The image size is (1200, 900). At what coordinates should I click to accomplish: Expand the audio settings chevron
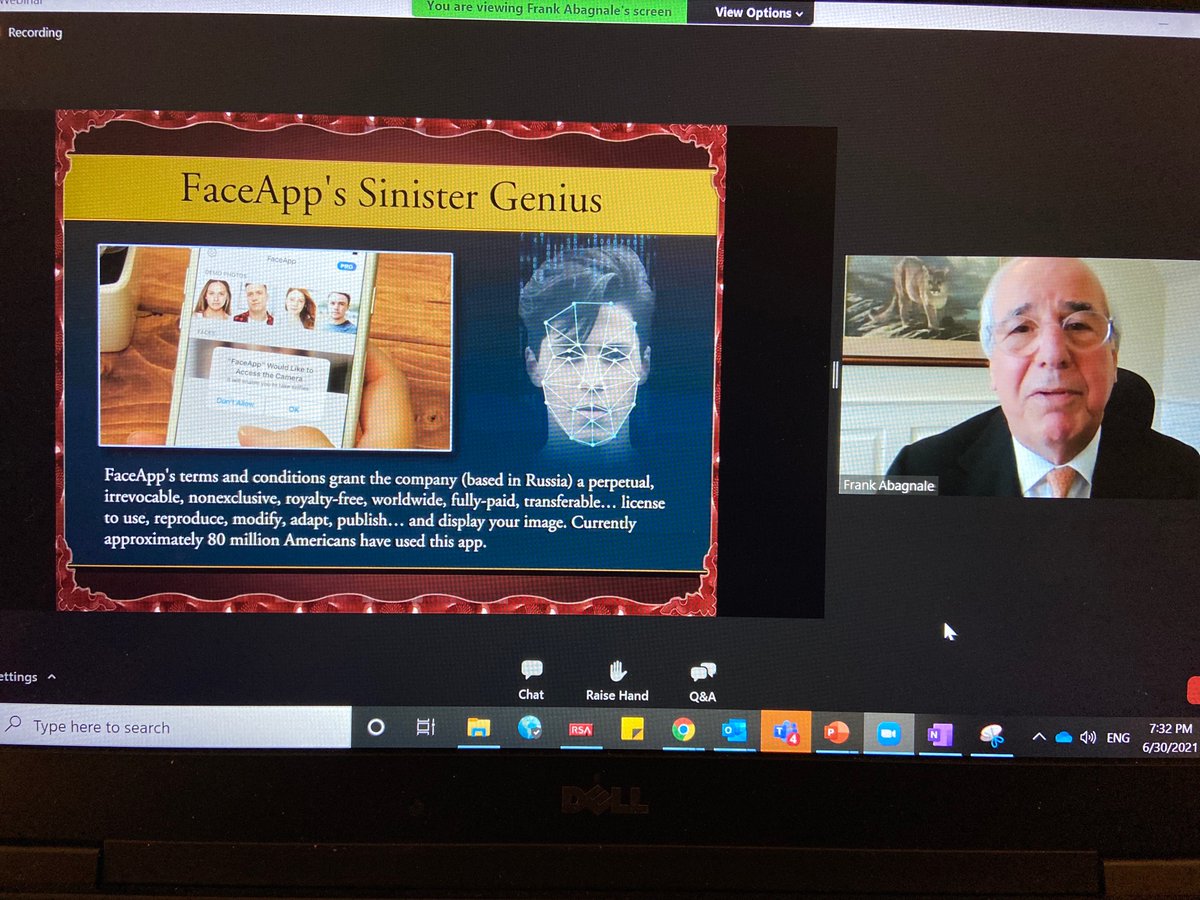tap(52, 676)
